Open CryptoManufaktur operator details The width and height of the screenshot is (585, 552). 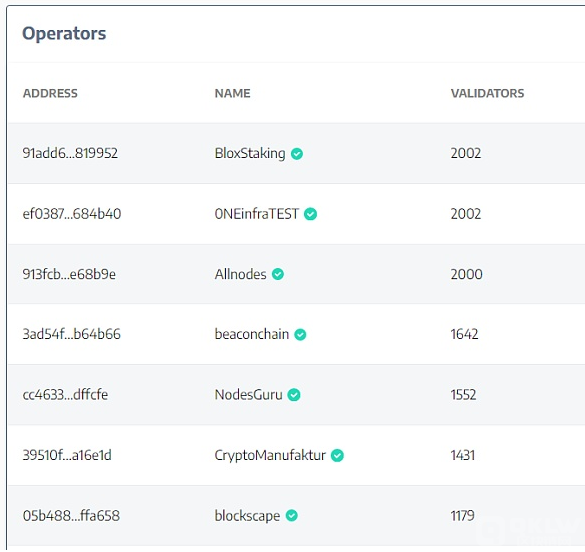point(270,456)
